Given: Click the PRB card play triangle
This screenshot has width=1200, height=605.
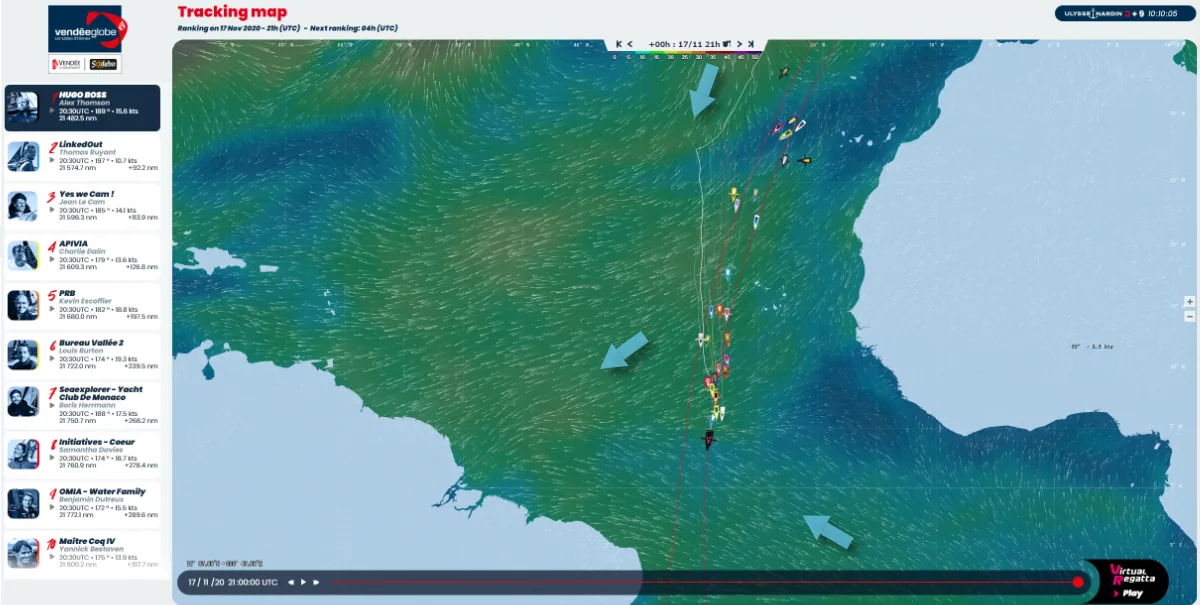Looking at the screenshot, I should [x=52, y=309].
